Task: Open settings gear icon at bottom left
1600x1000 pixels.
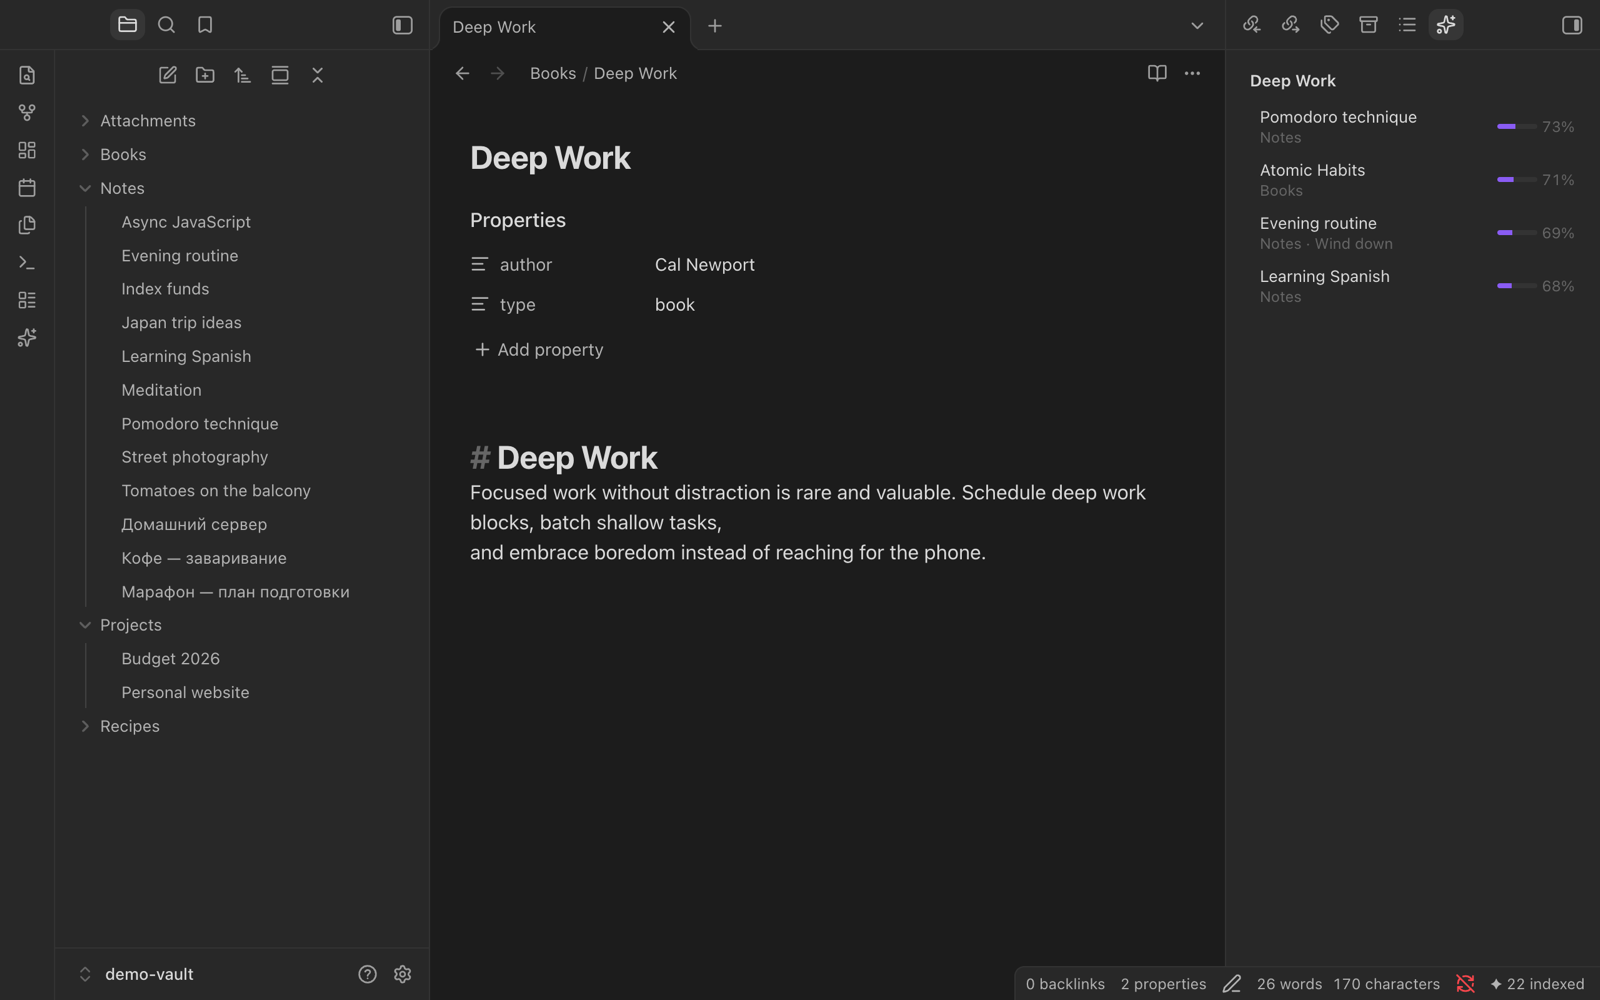Action: [403, 974]
